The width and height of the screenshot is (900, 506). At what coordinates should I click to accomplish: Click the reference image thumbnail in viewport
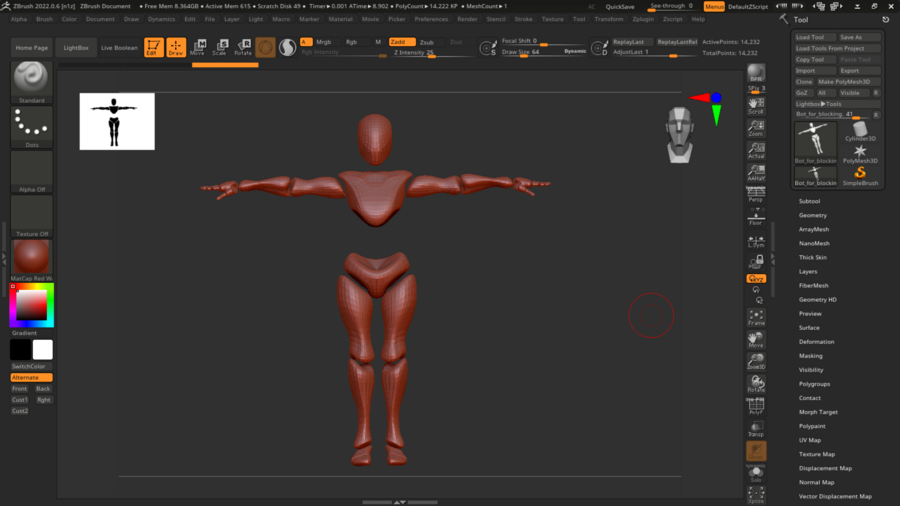pos(117,121)
